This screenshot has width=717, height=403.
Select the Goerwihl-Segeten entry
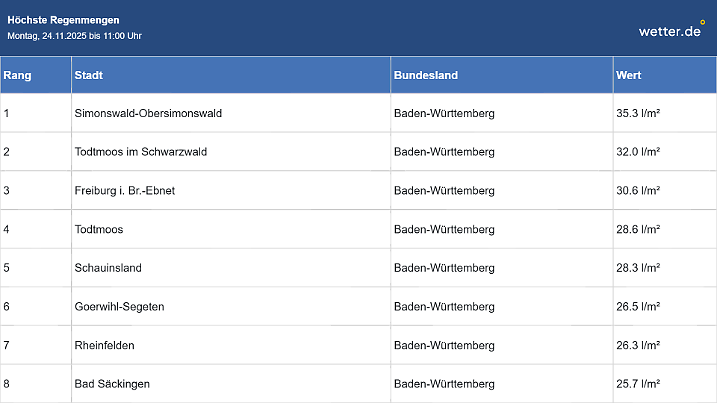[119, 306]
